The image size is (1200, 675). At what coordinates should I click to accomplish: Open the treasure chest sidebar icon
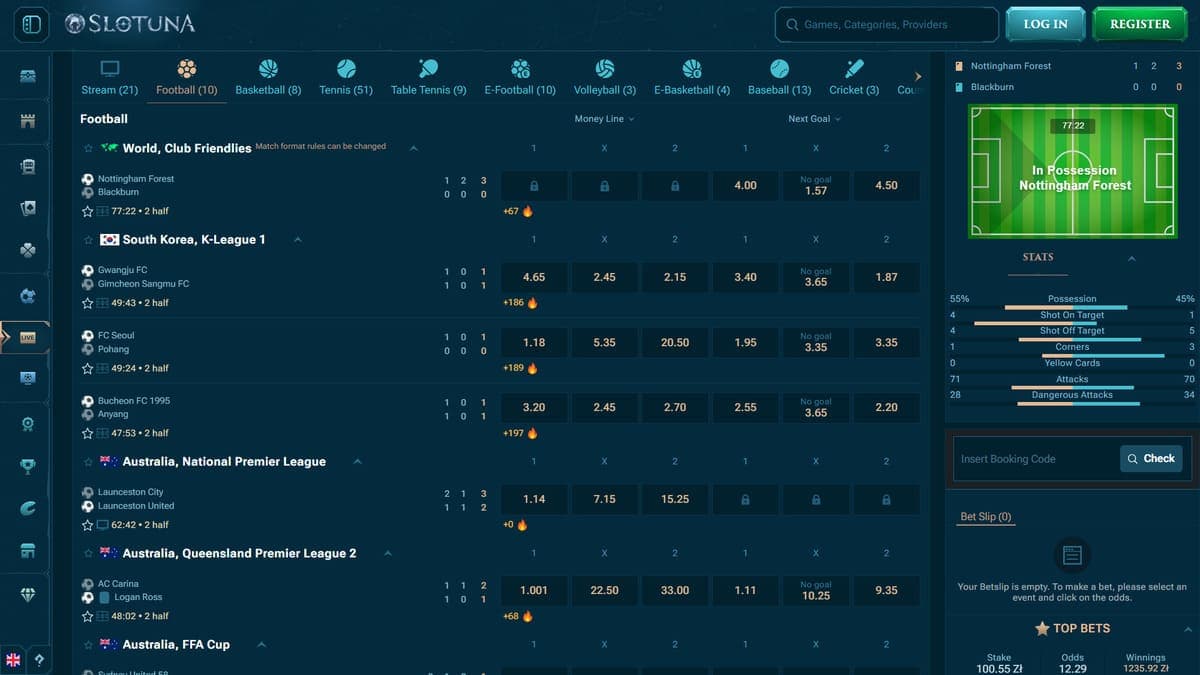[28, 77]
